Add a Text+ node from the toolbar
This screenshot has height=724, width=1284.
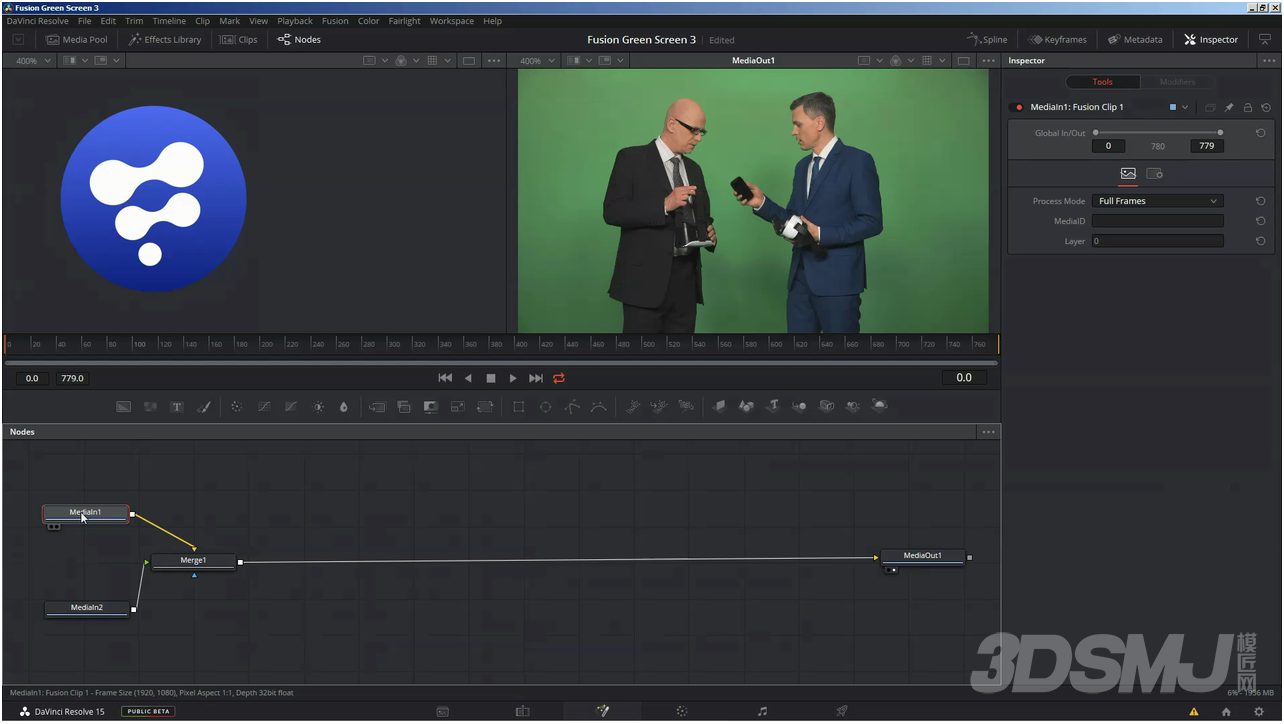point(177,407)
